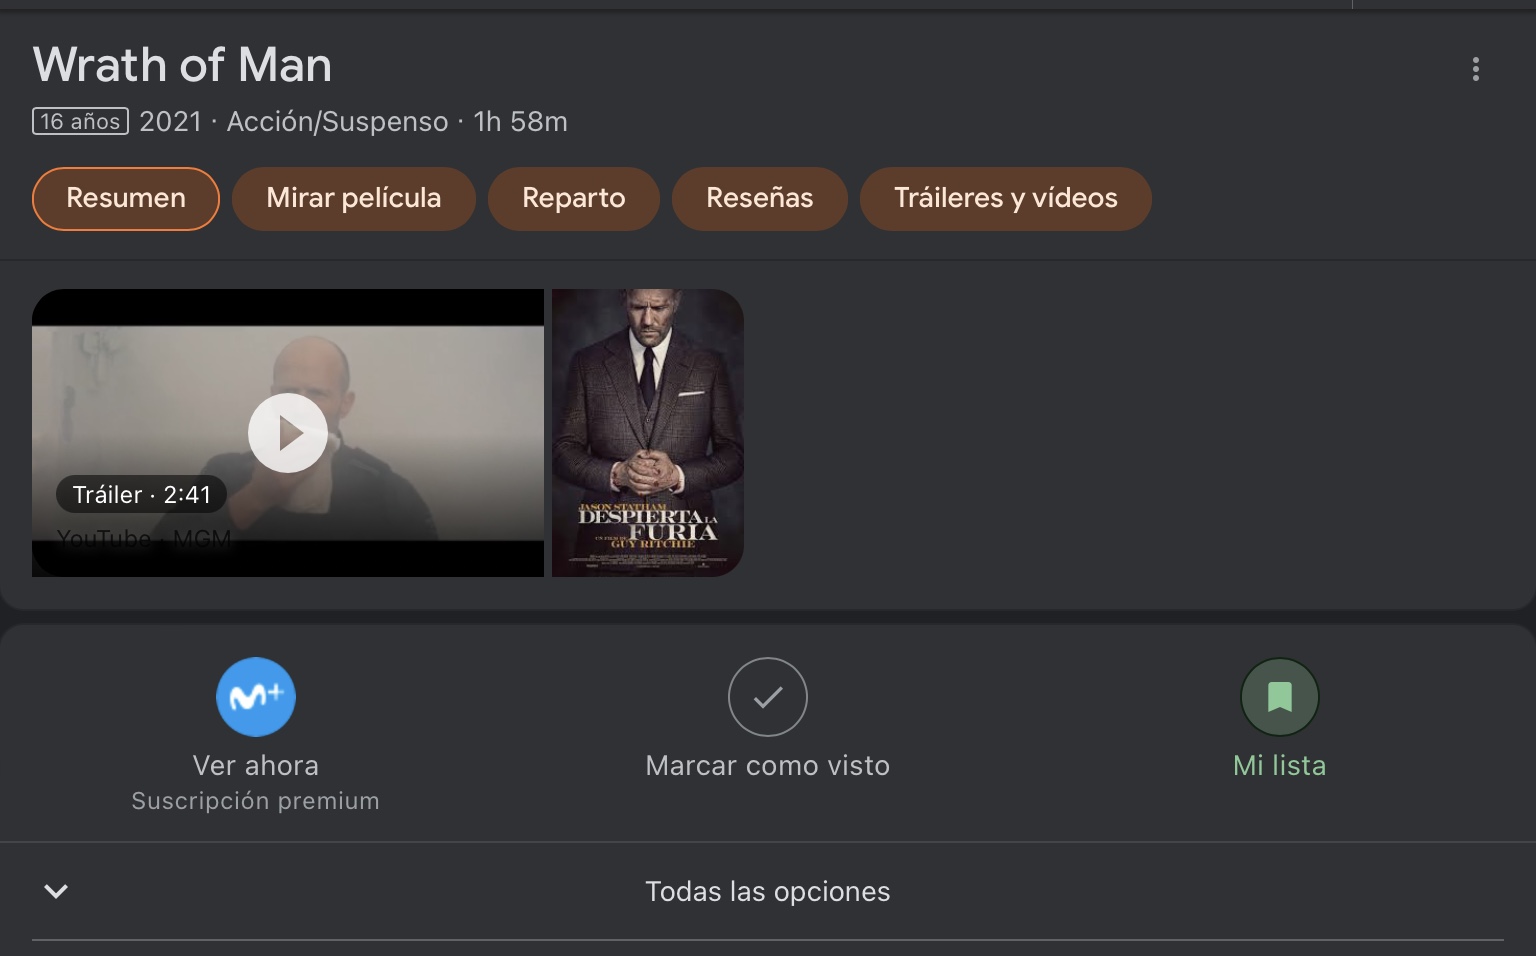
Task: Toggle the Mi lista bookmark icon
Action: pyautogui.click(x=1280, y=697)
